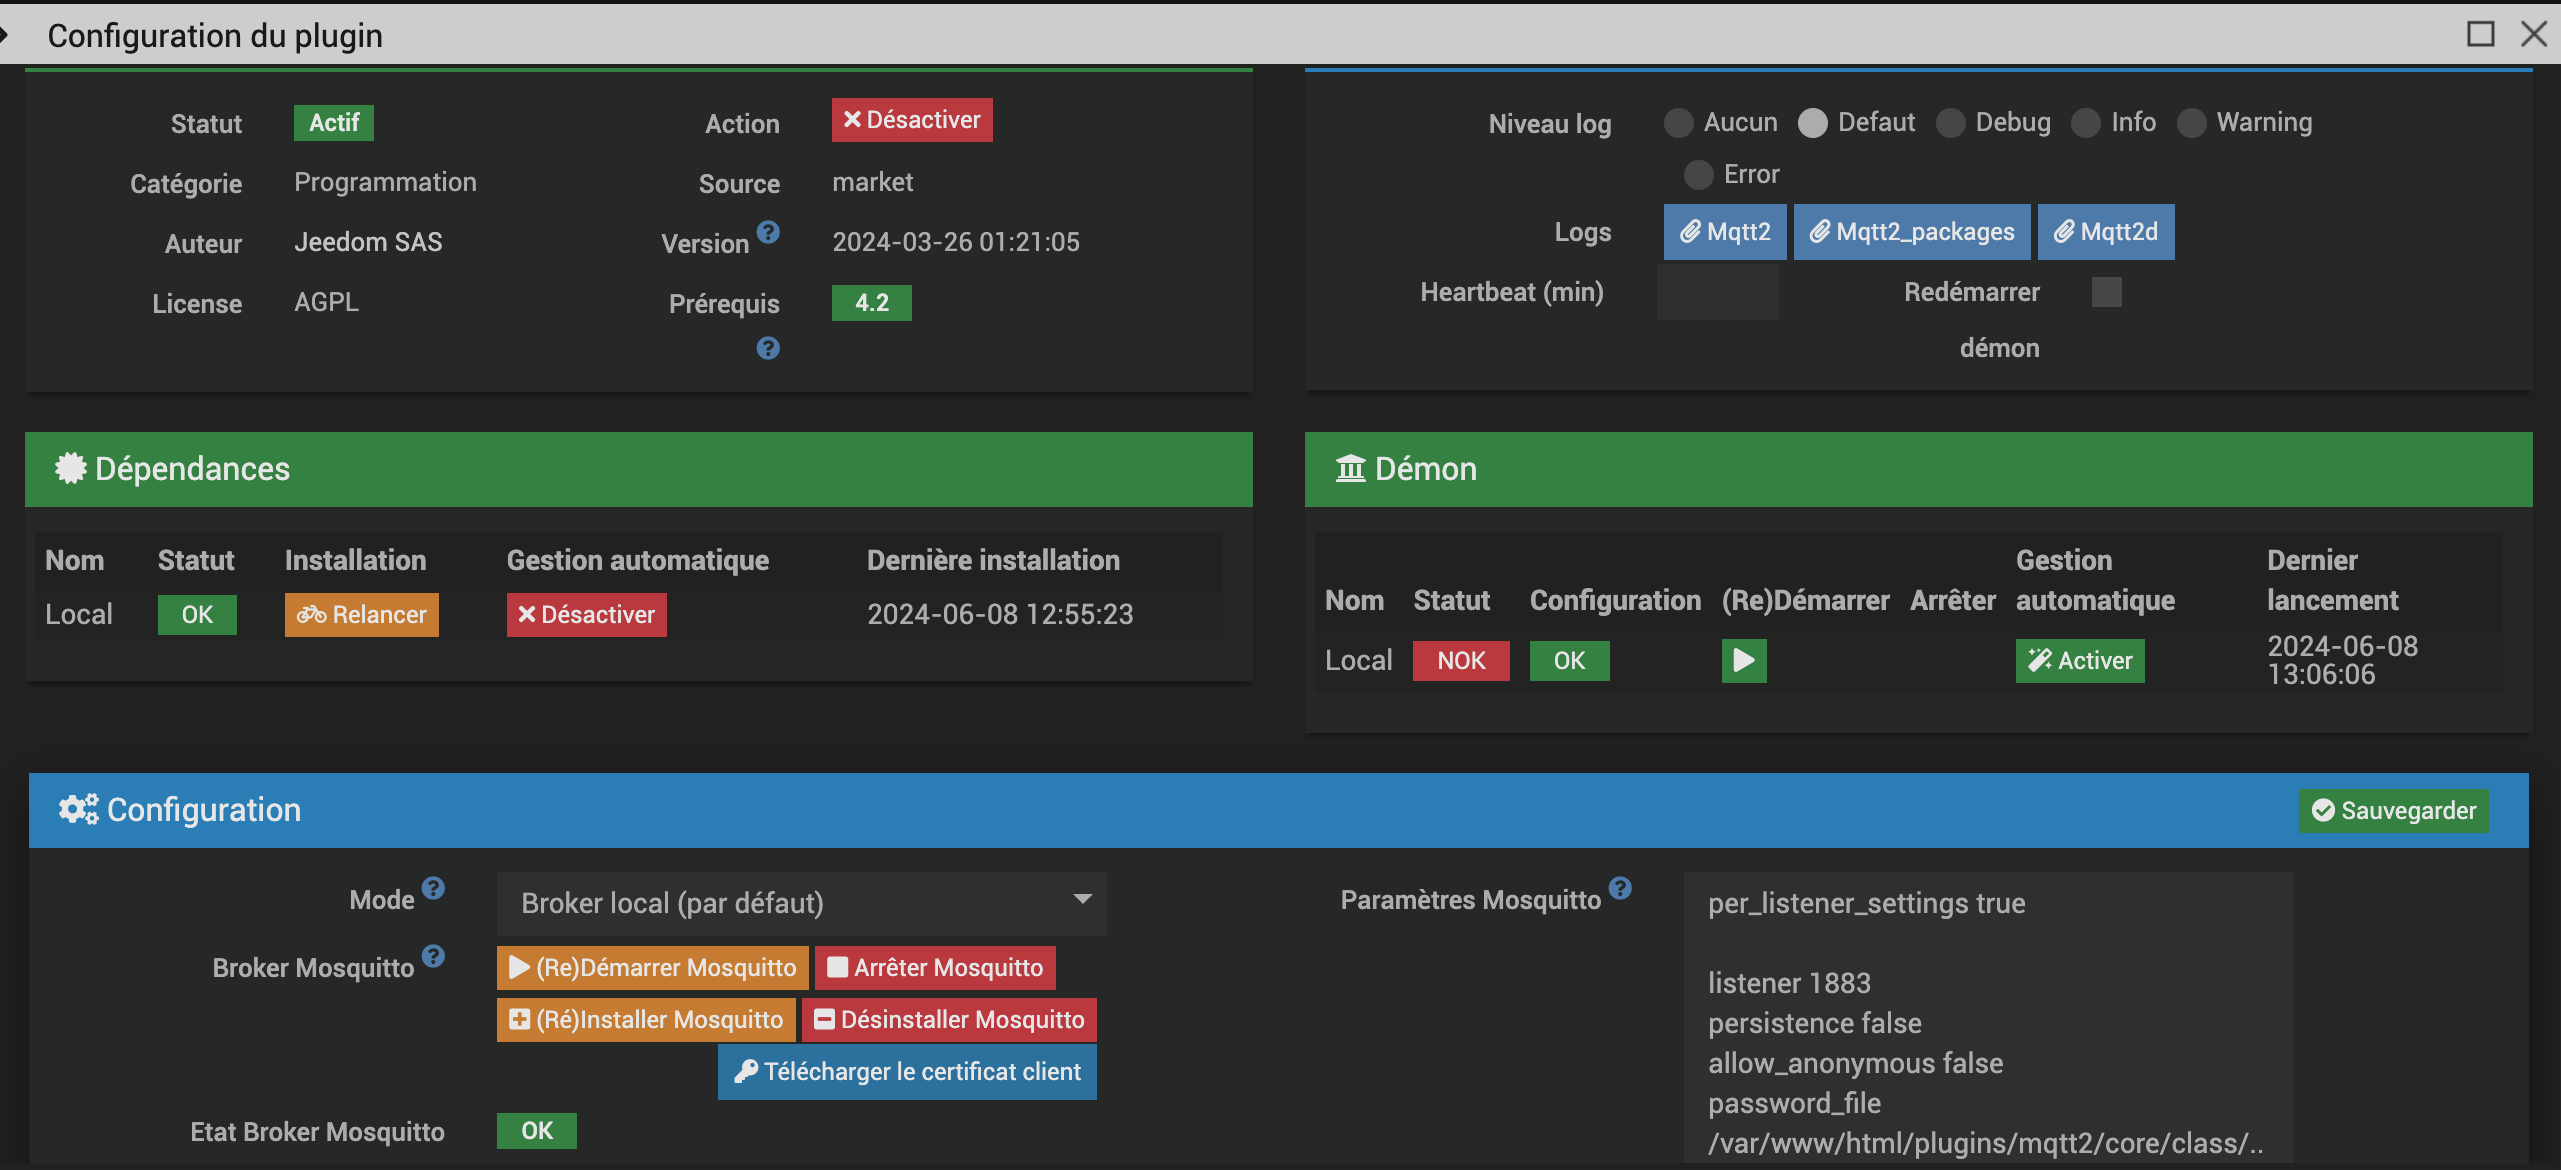Click Relancer to reinstall dependencies
2561x1170 pixels.
pos(361,615)
